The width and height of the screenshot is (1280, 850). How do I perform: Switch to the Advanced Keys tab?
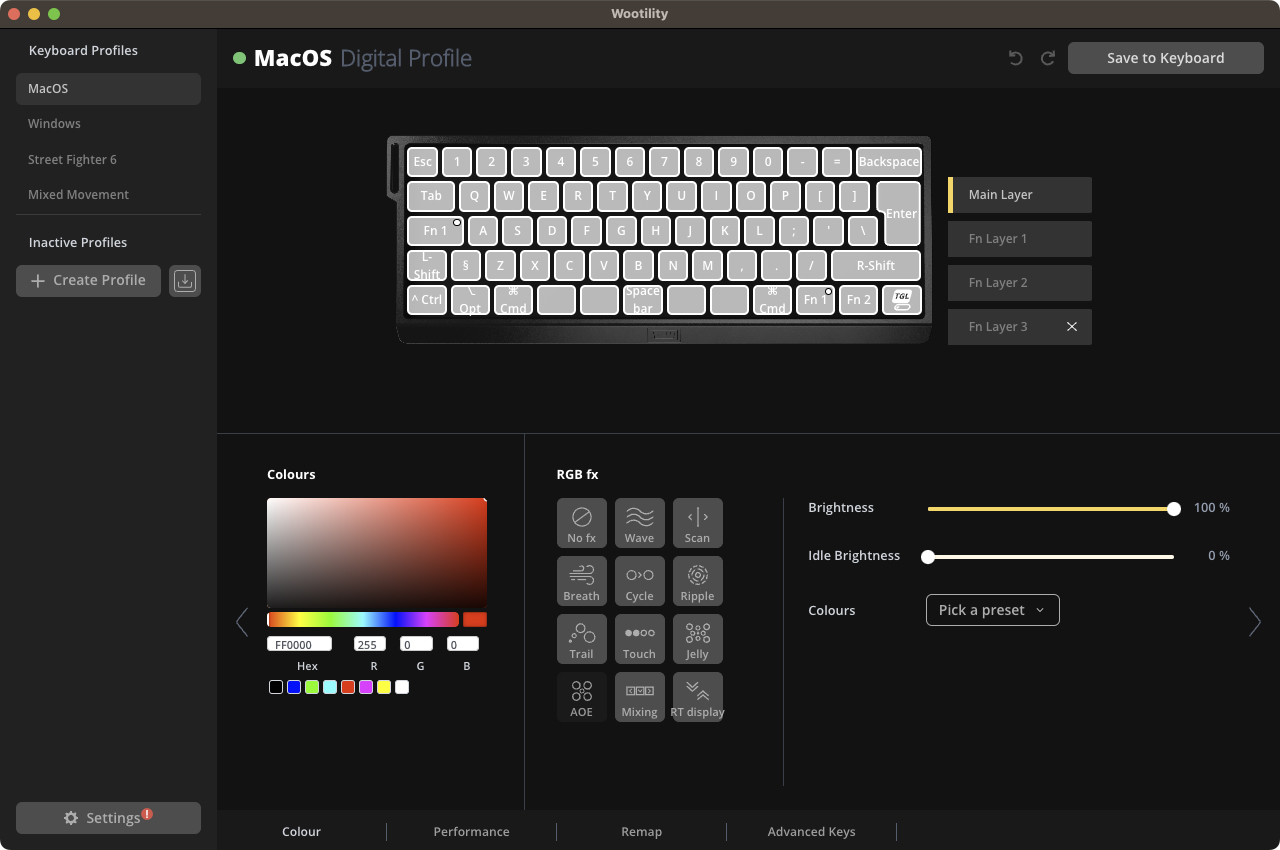click(x=811, y=831)
